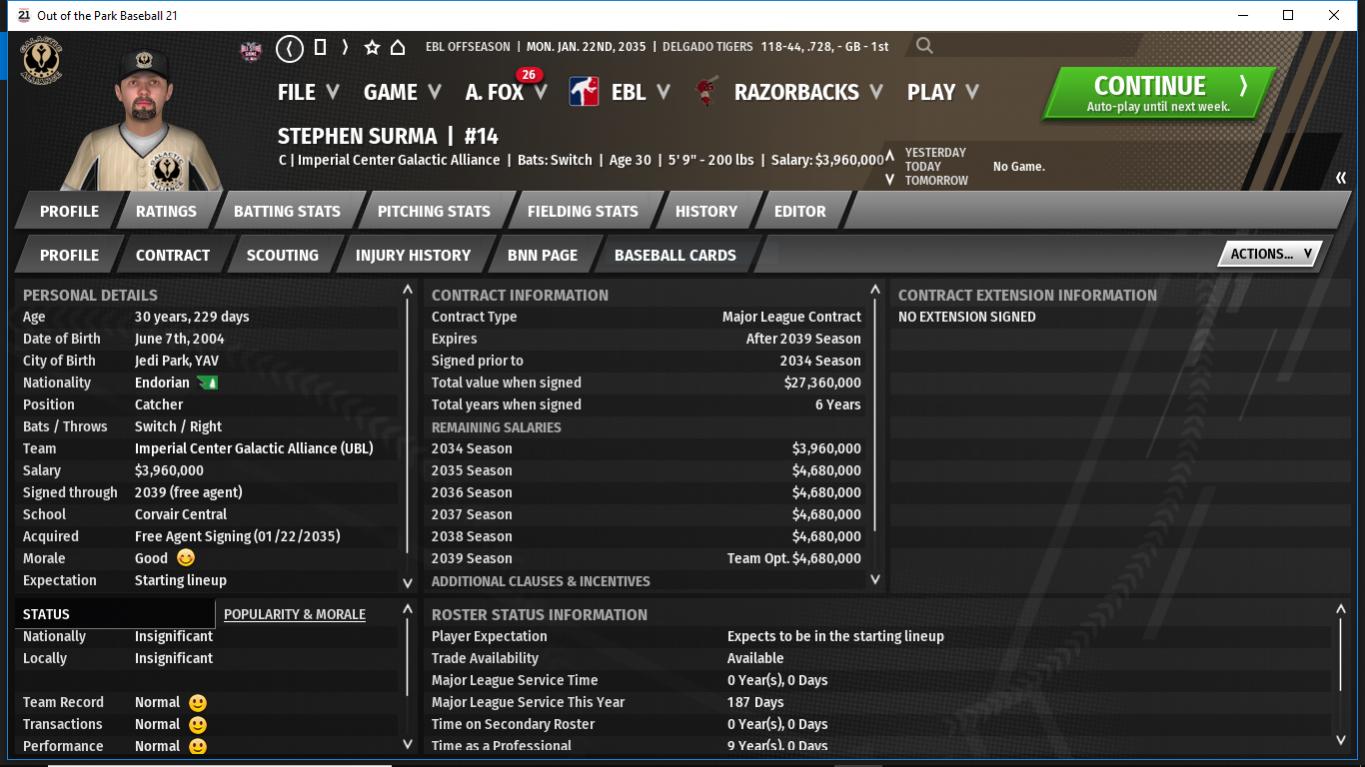Switch to the PITCHING STATS tab
This screenshot has width=1365, height=767.
pos(434,211)
